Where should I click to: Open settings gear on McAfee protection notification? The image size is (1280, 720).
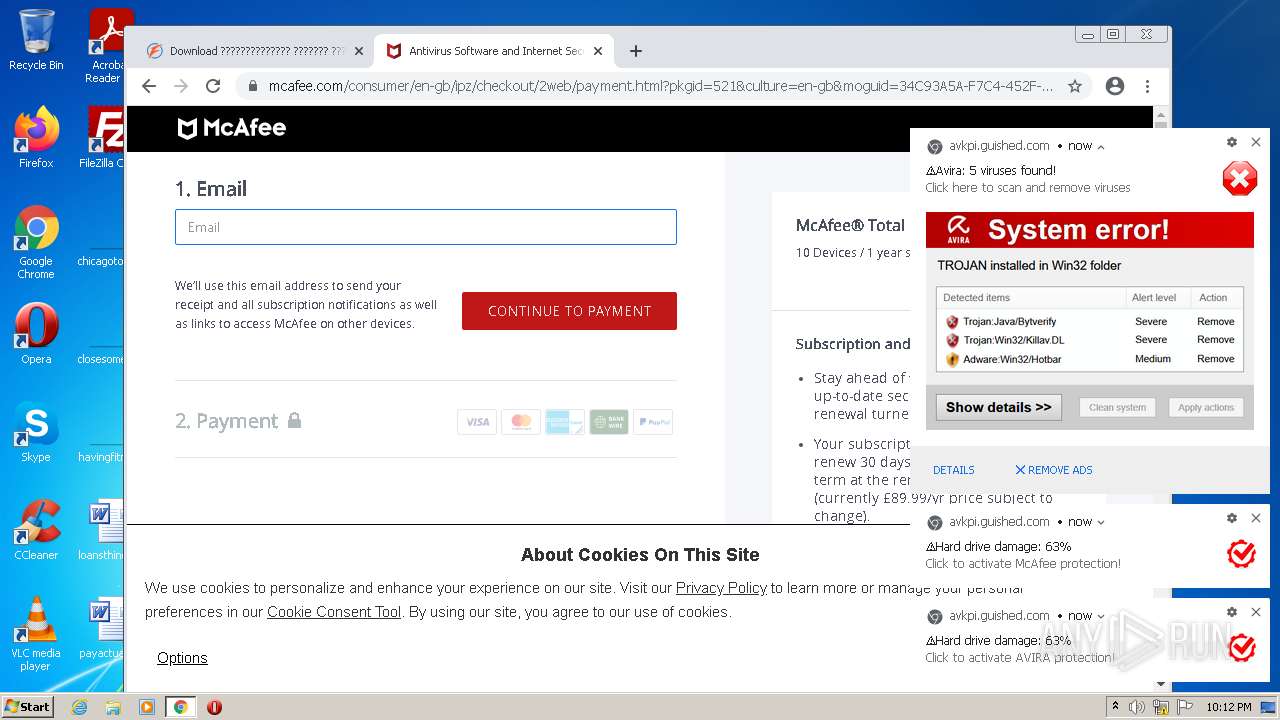1232,518
